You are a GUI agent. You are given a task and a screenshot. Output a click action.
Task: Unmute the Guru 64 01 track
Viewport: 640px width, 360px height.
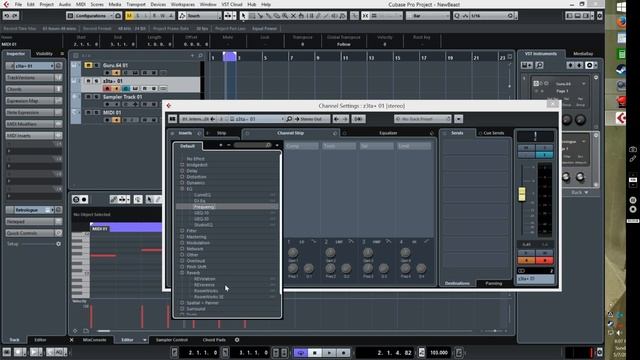click(88, 65)
